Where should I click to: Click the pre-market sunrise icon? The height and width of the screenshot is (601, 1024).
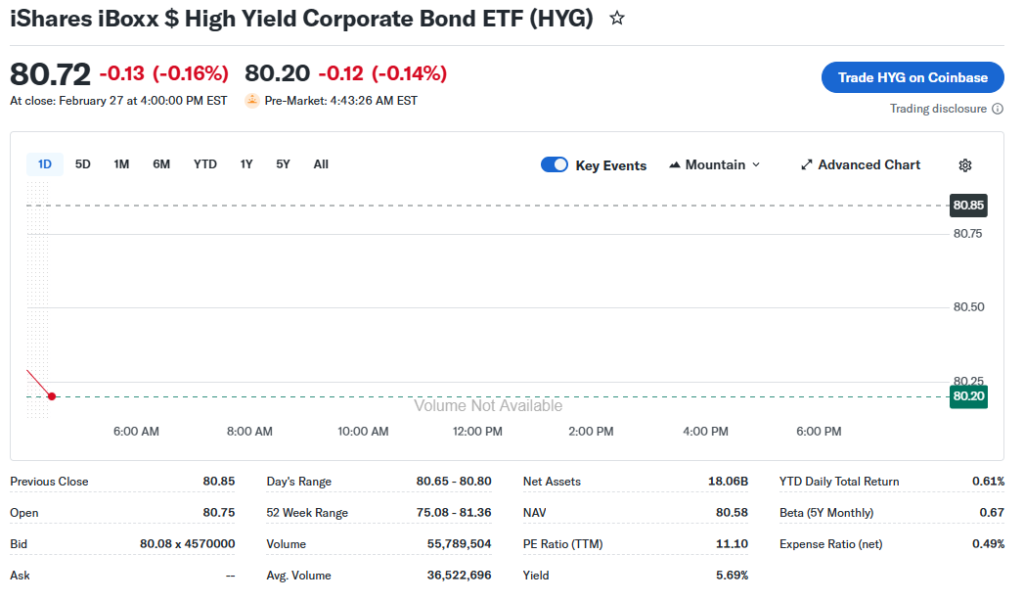pos(252,100)
